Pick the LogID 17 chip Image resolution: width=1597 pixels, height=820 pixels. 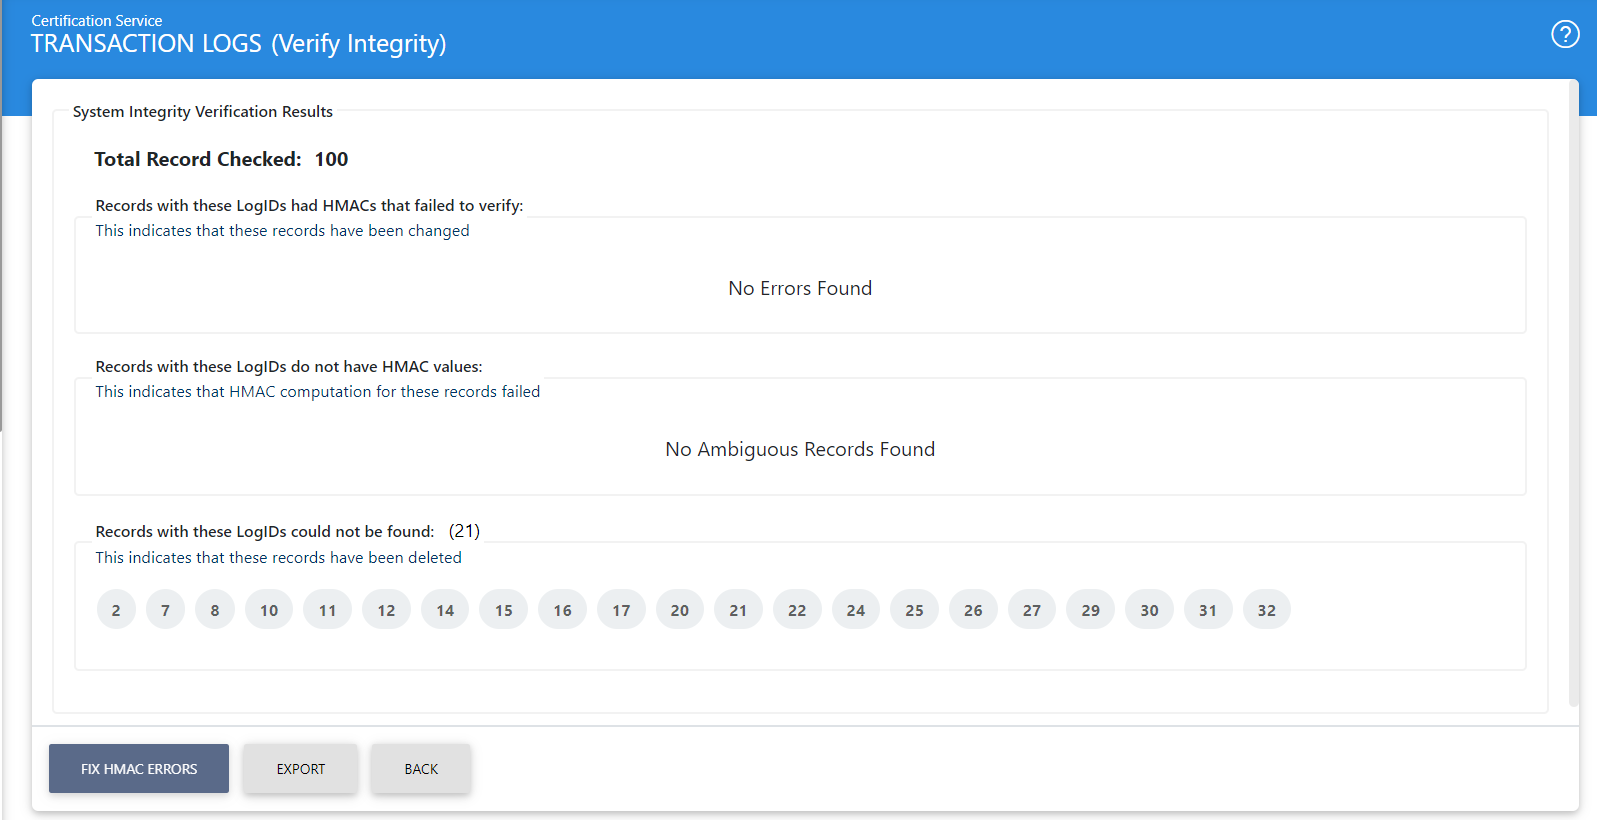621,610
